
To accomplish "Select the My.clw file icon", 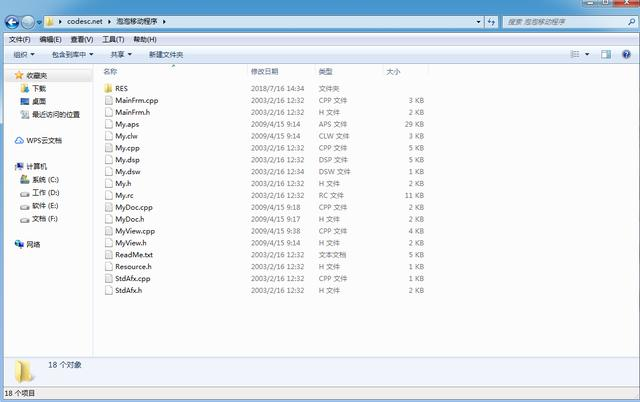I will pyautogui.click(x=108, y=136).
